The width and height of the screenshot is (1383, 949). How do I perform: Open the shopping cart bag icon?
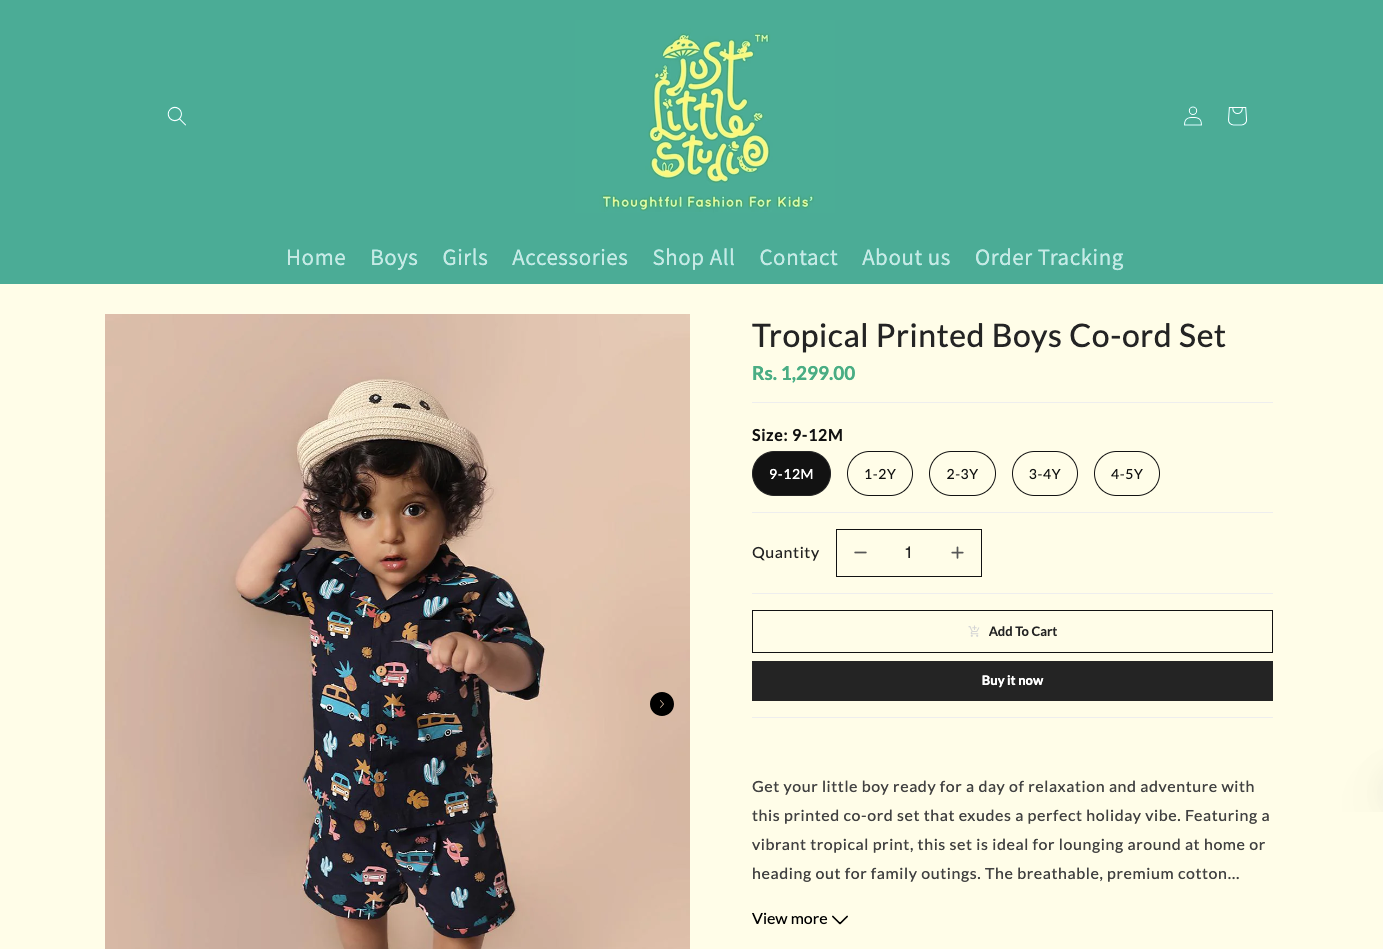(1237, 116)
